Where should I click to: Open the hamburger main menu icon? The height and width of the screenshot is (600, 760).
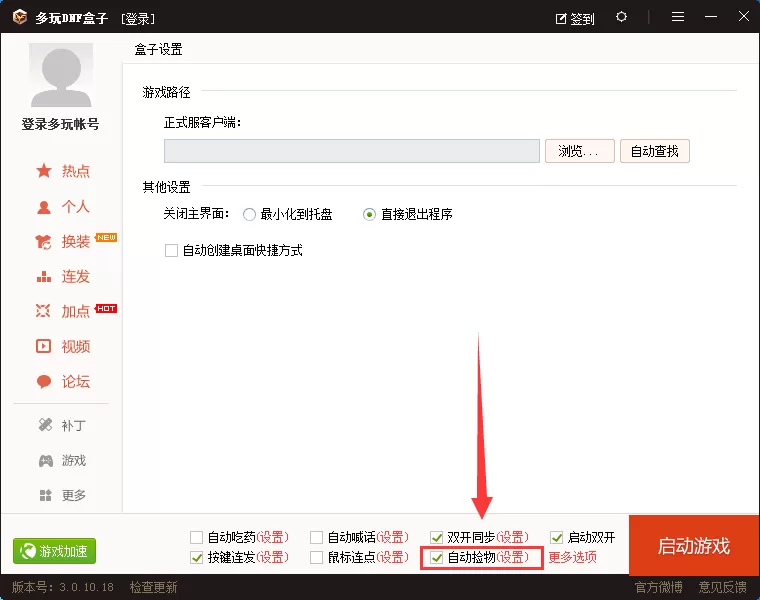678,17
